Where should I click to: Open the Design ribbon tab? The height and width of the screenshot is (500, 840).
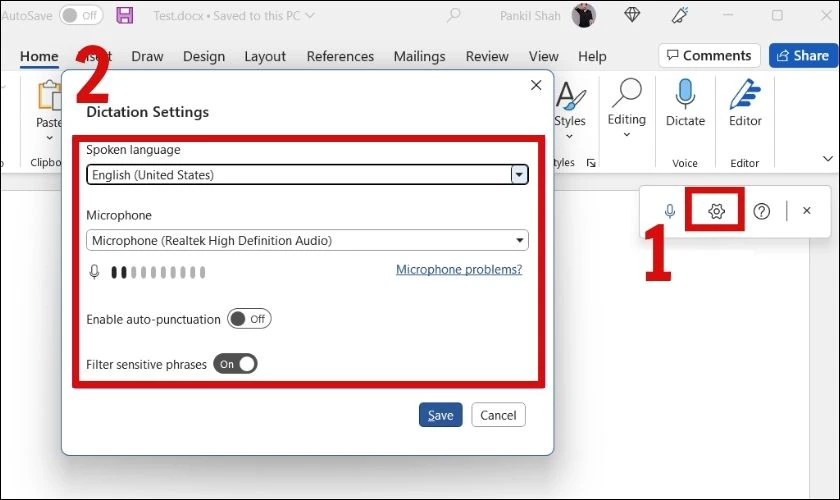(204, 56)
